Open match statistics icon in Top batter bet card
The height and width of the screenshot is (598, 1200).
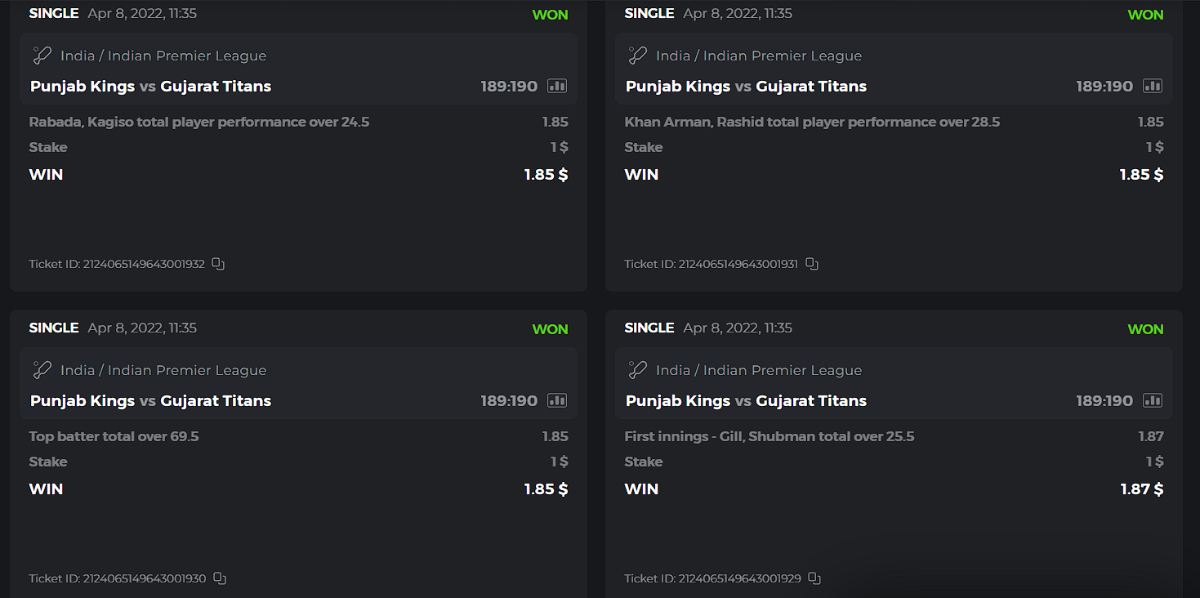pyautogui.click(x=557, y=401)
